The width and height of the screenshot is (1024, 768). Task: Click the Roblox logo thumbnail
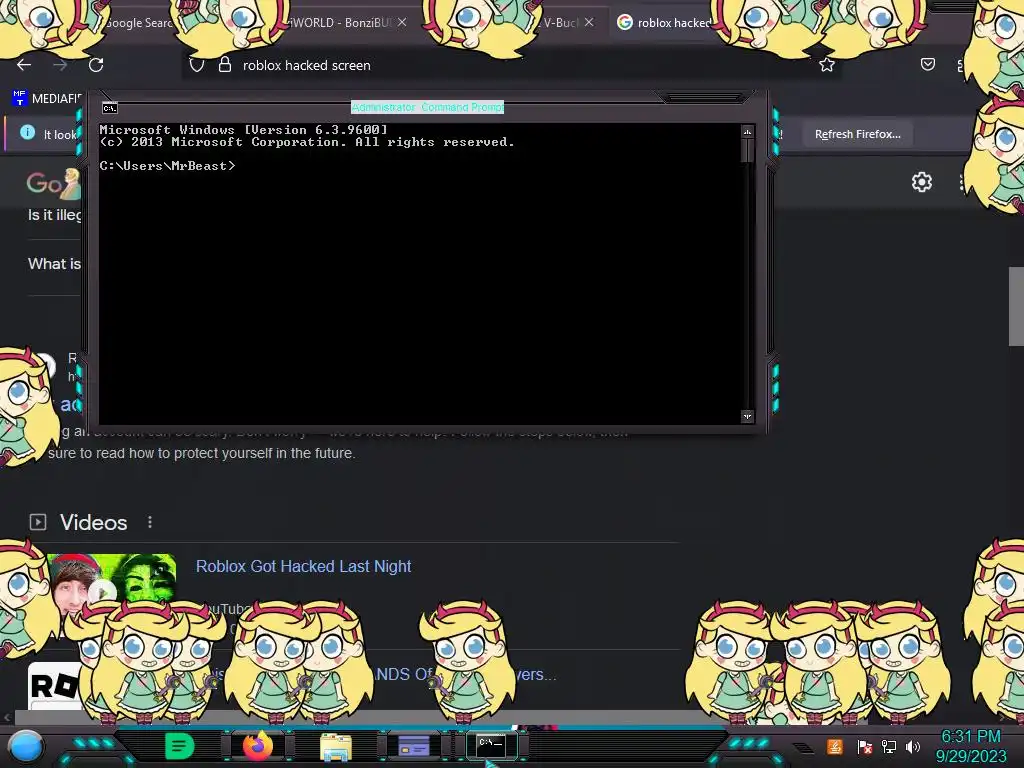tap(55, 686)
